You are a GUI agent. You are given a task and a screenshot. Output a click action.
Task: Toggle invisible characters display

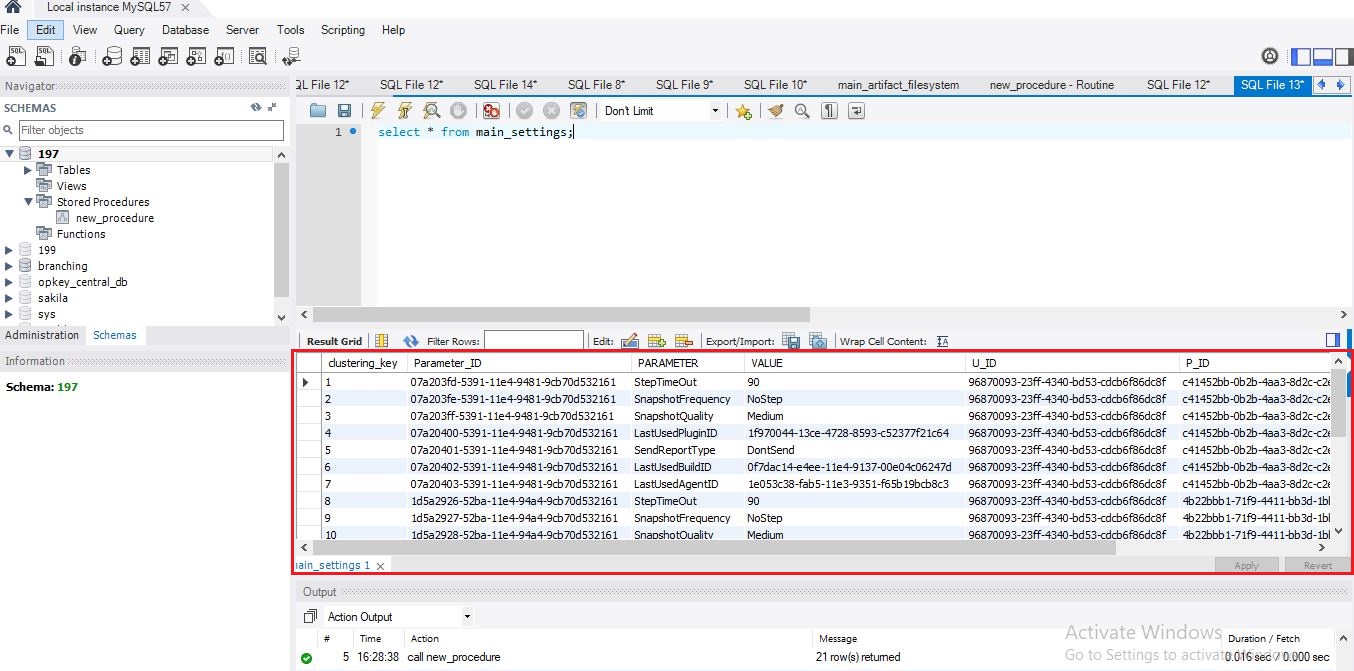(829, 111)
